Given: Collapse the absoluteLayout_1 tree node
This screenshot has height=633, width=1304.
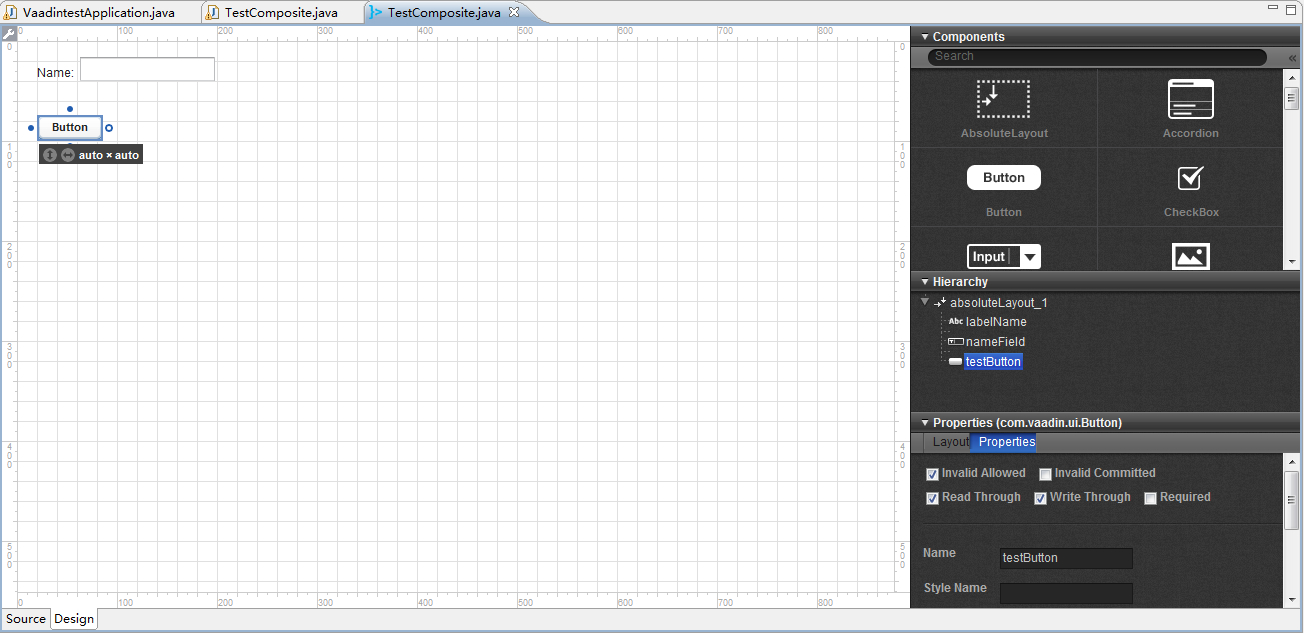Looking at the screenshot, I should [925, 302].
